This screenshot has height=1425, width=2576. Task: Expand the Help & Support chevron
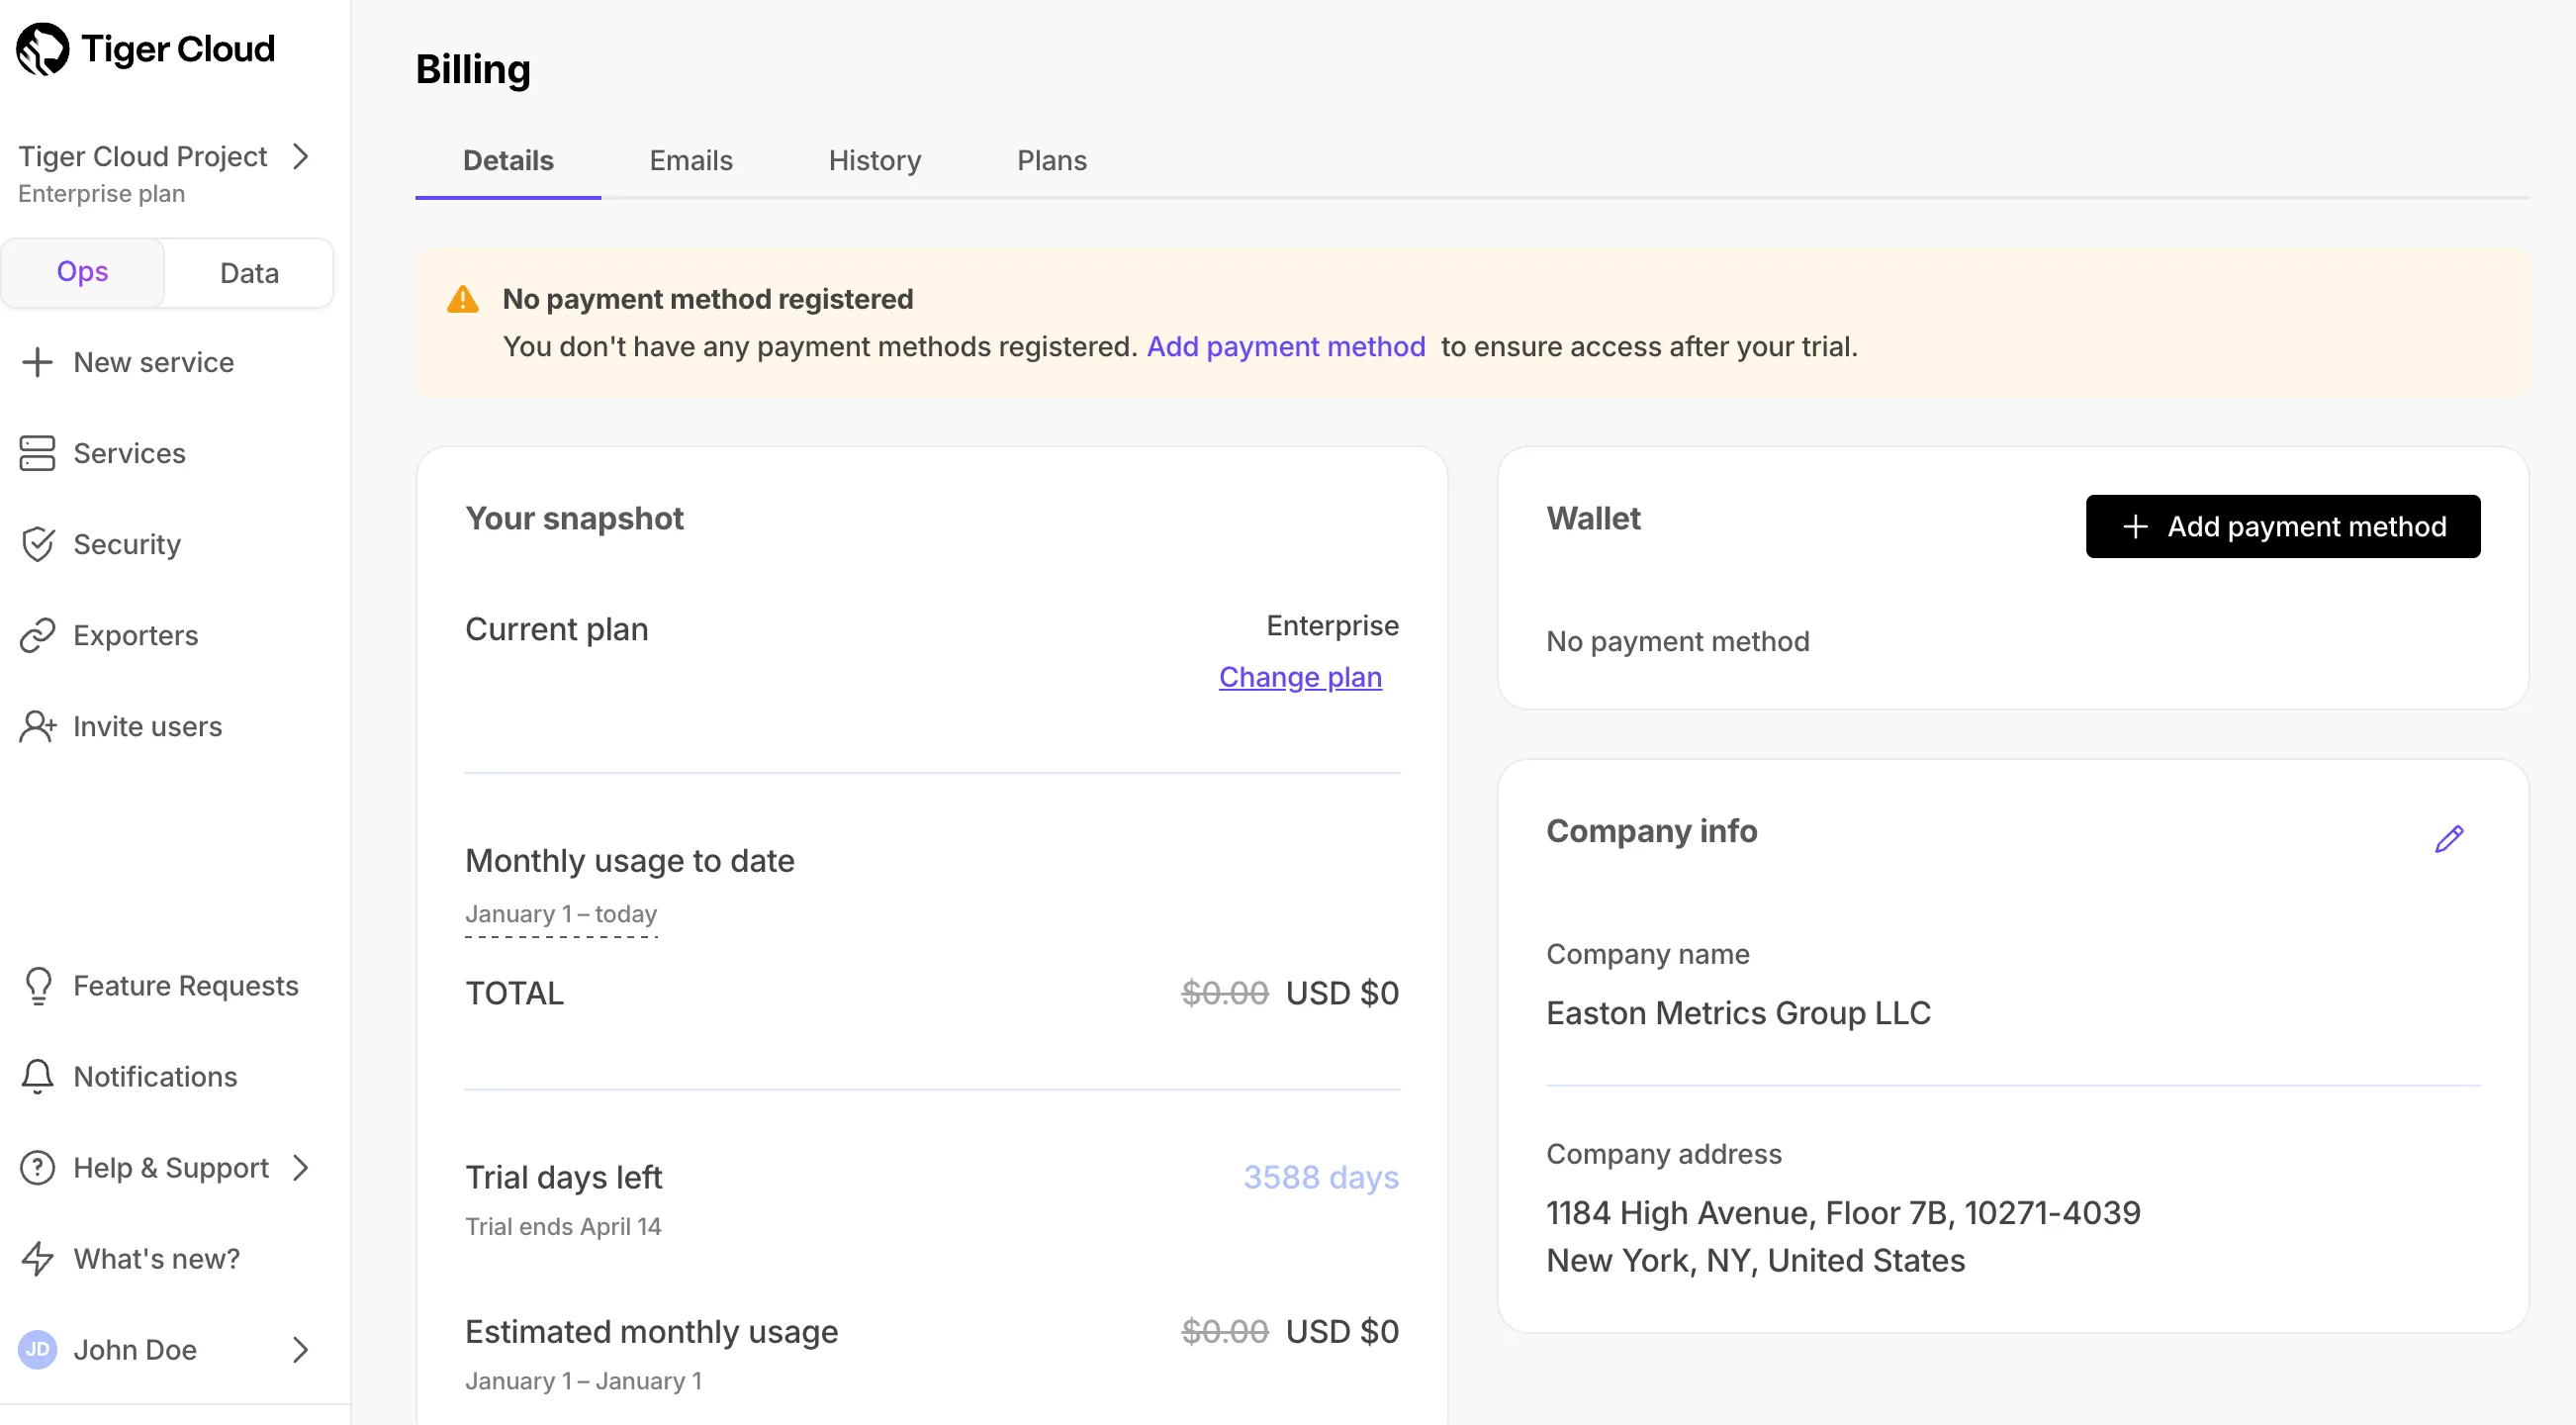(x=300, y=1167)
